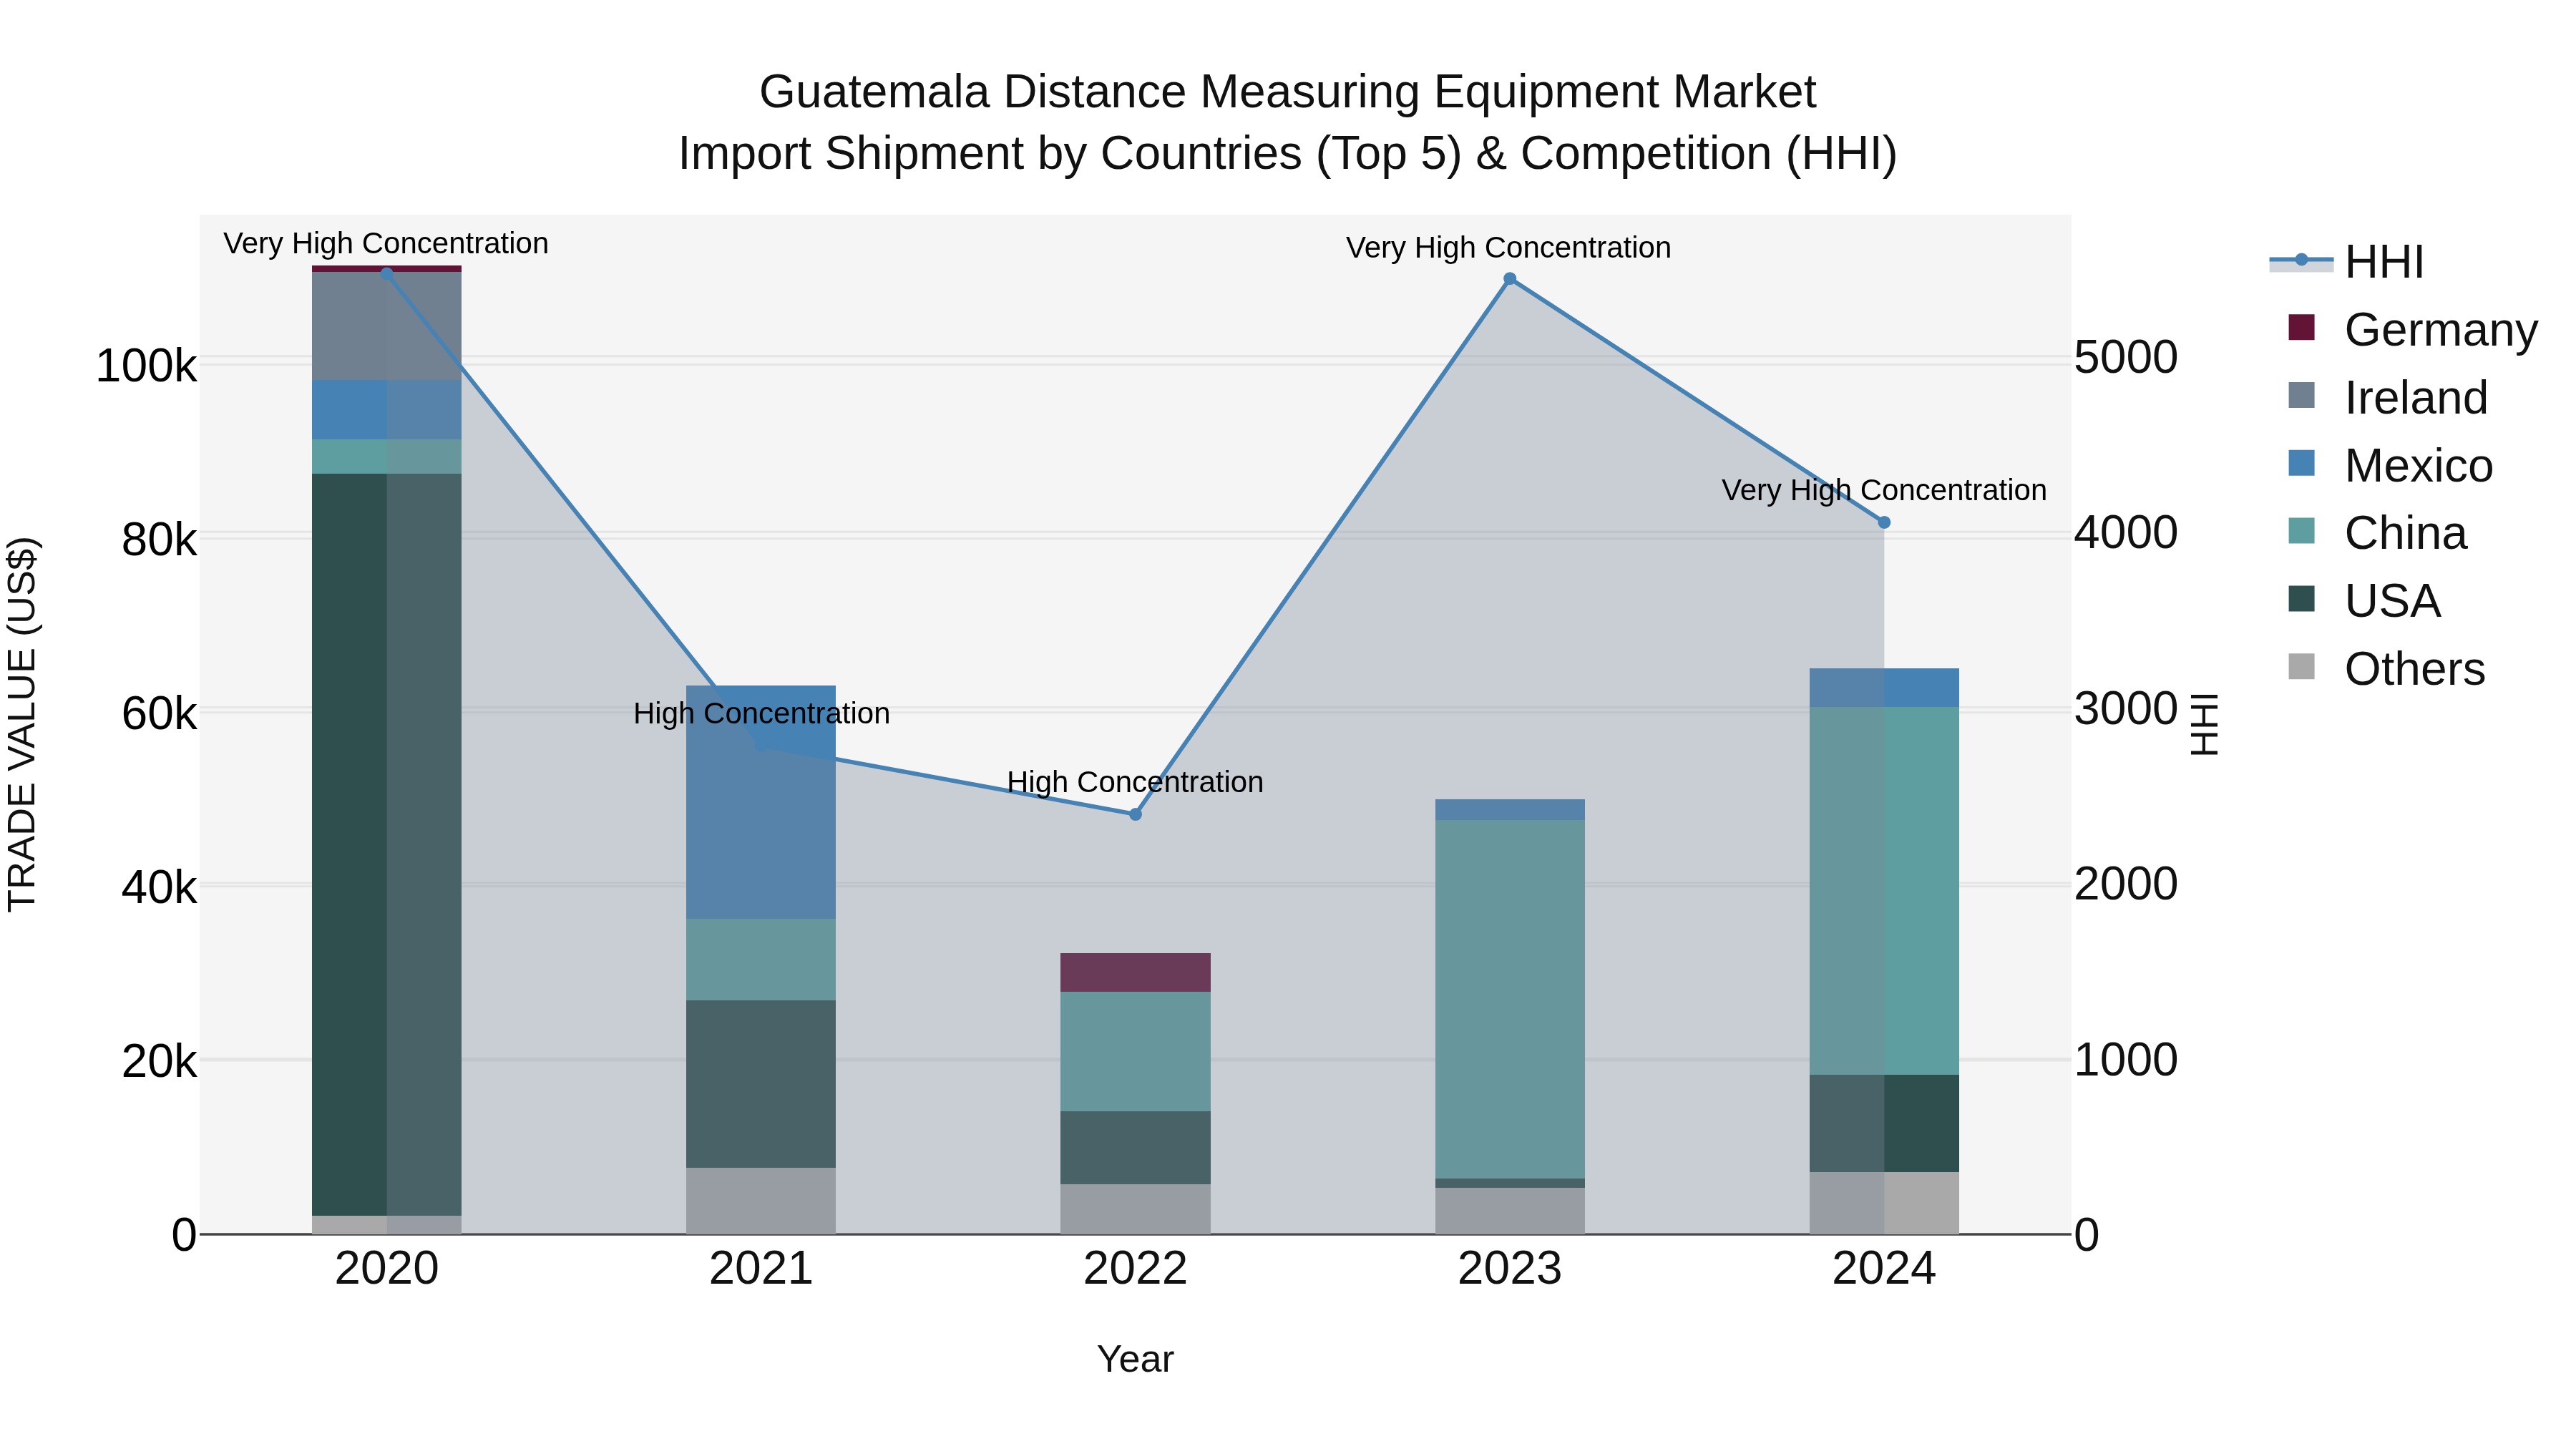Click the chart title Guatemala Distance Measuring Equipment Market
This screenshot has width=2576, height=1449.
(1287, 92)
